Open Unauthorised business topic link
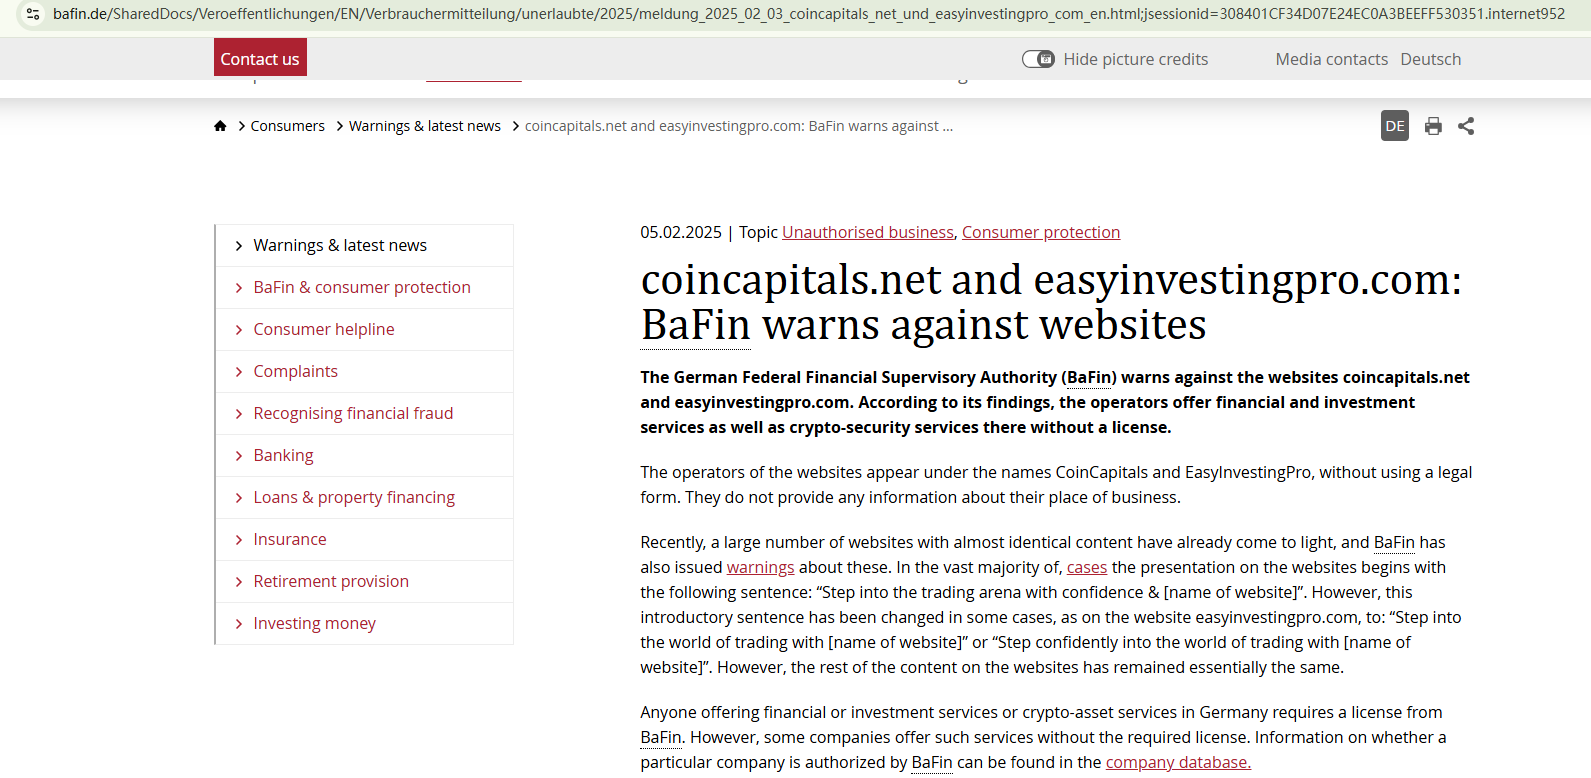 [868, 232]
